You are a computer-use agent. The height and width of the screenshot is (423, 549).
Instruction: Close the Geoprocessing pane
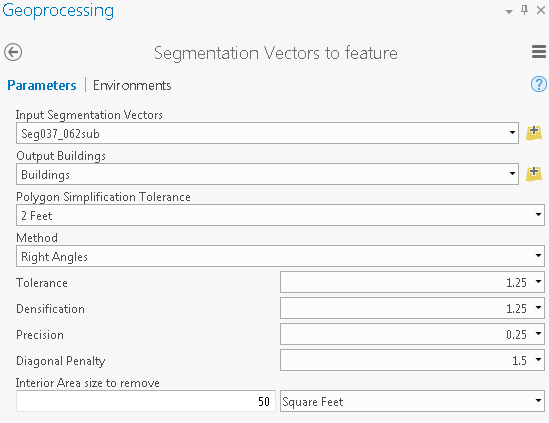(541, 10)
